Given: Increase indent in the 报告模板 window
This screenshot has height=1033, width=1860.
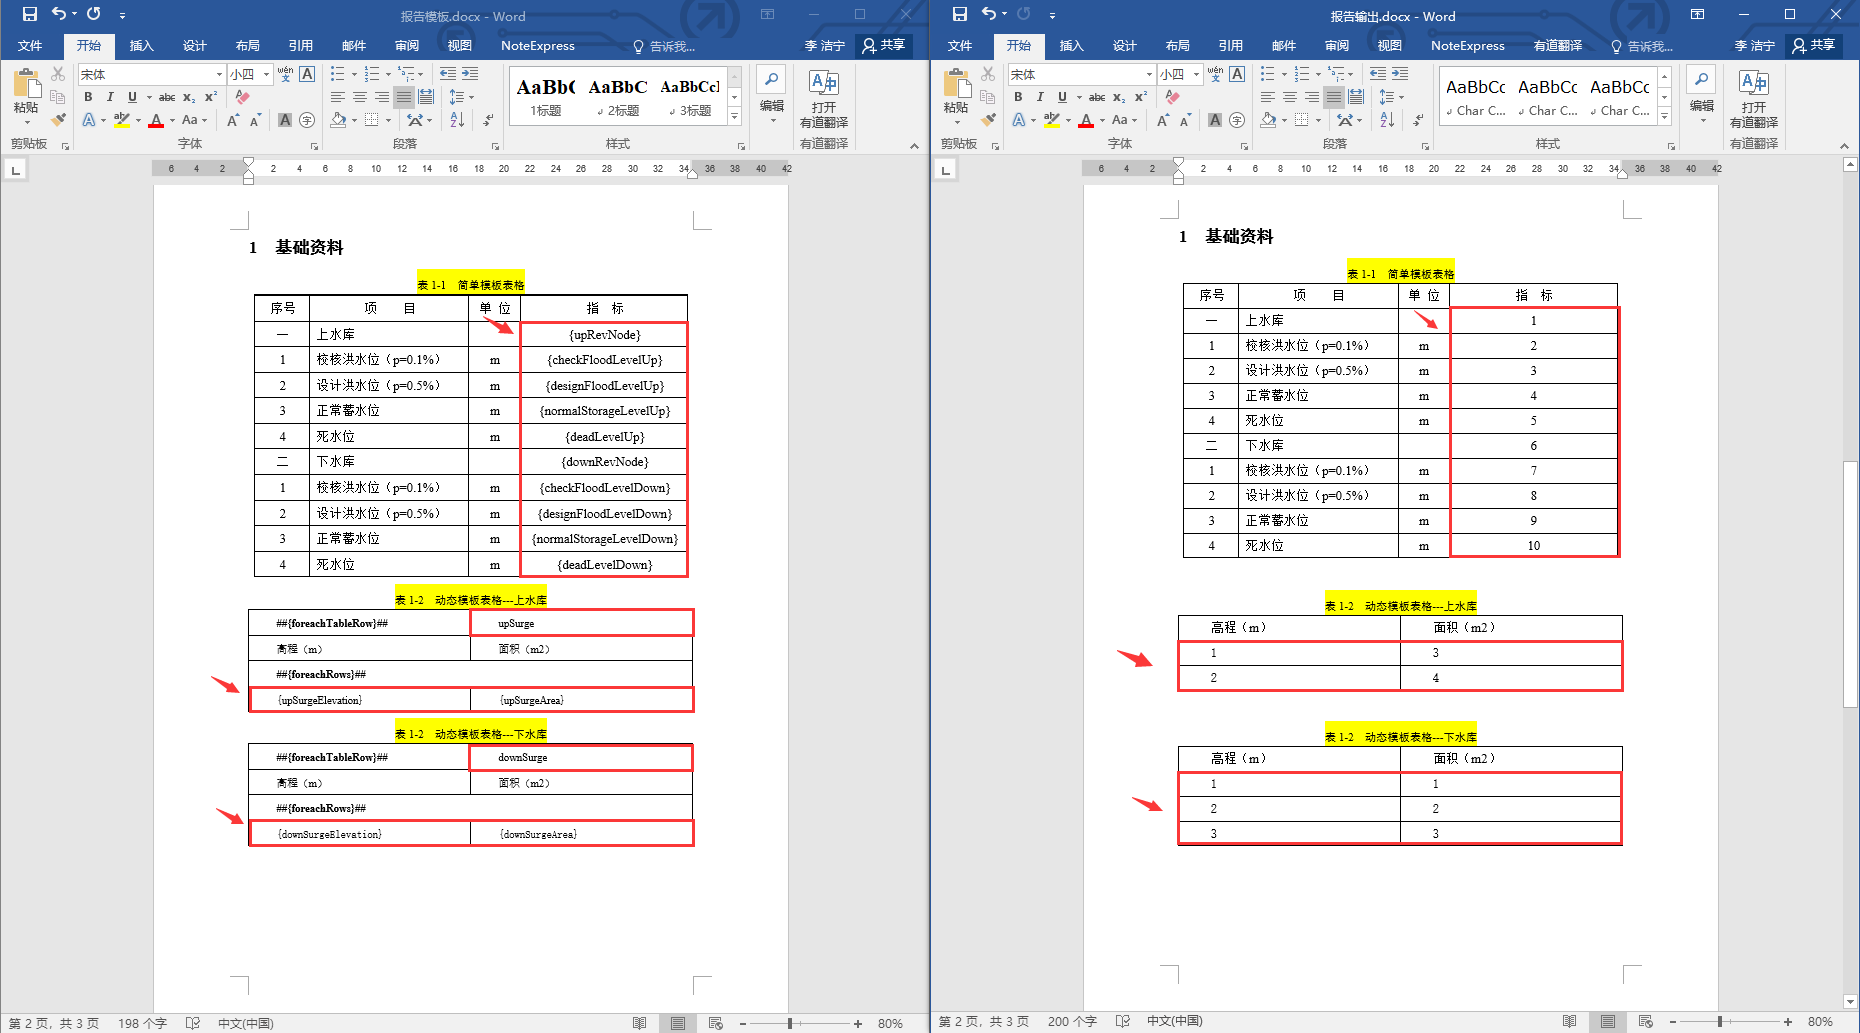Looking at the screenshot, I should tap(470, 74).
